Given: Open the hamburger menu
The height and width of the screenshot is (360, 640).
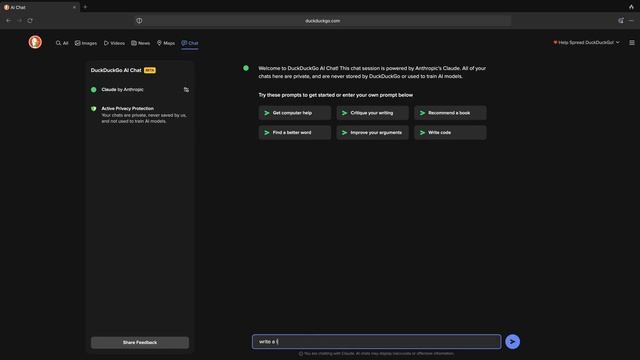Looking at the screenshot, I should (x=632, y=42).
